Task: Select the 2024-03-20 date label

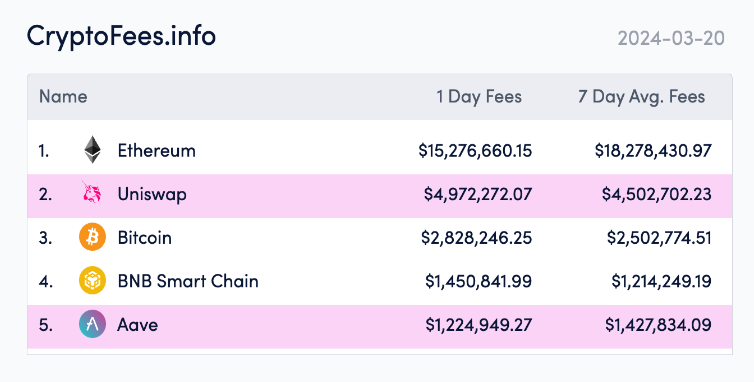Action: point(671,38)
